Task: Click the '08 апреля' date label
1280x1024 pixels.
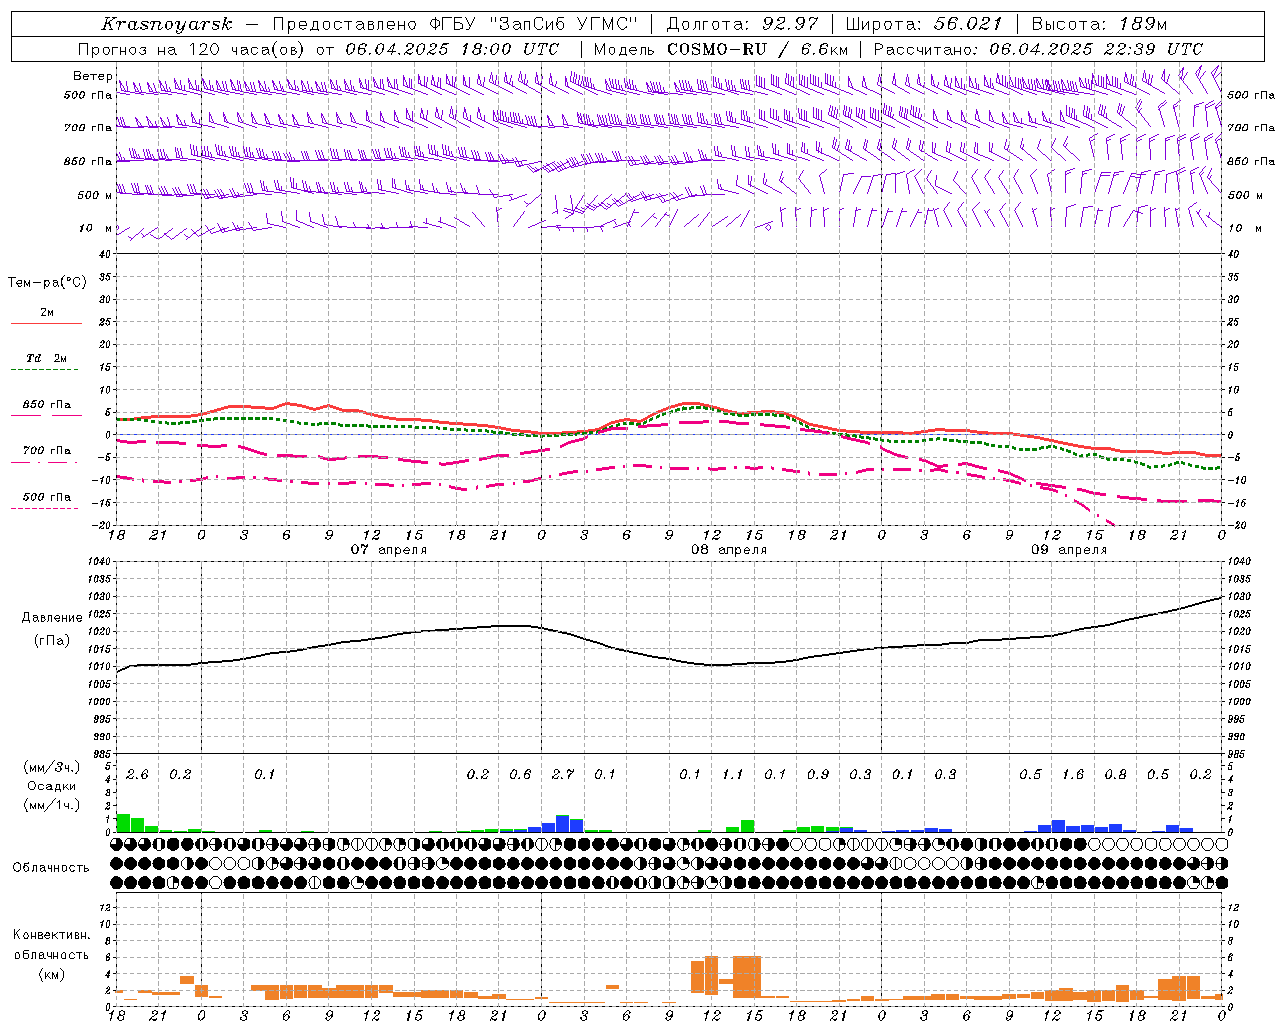Action: (x=729, y=549)
